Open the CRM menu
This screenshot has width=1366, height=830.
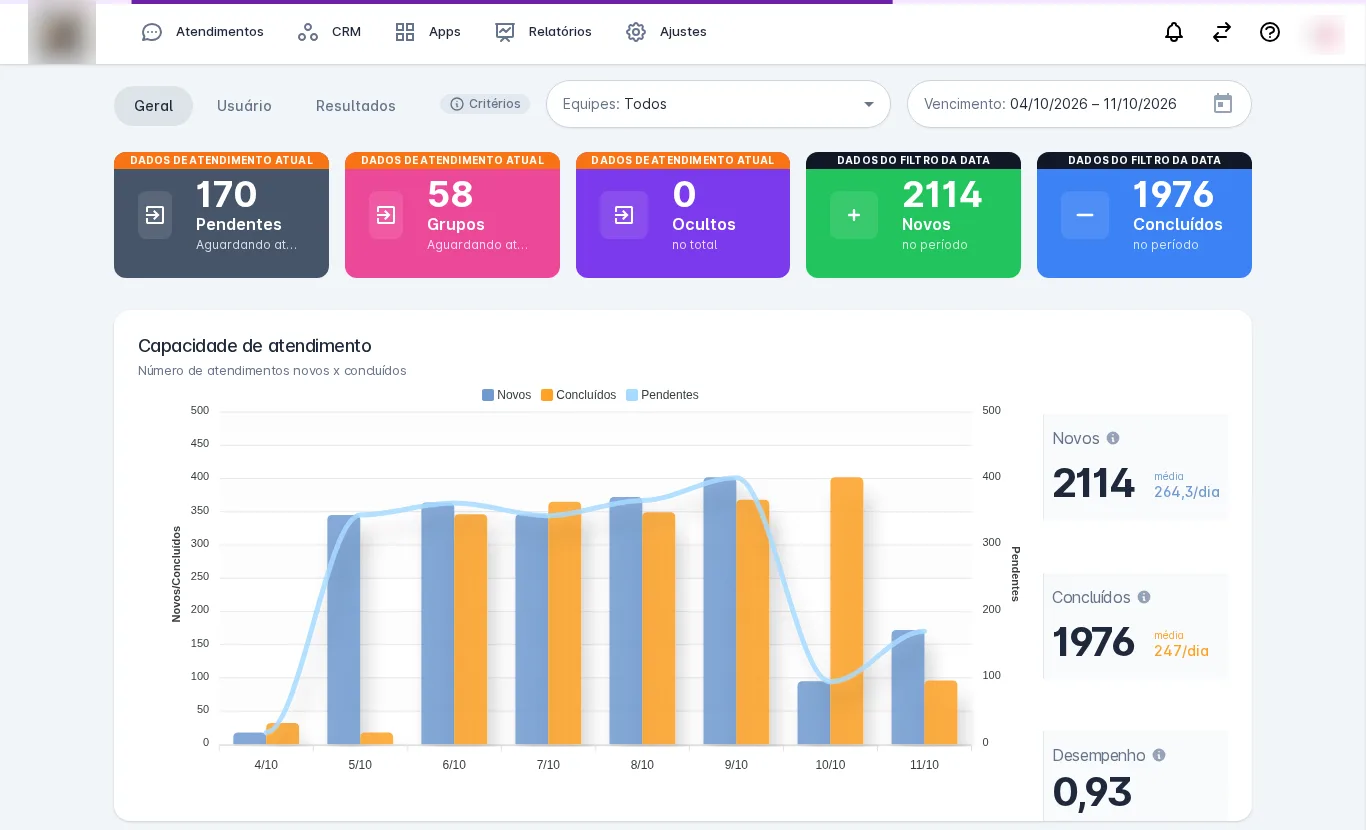(x=329, y=32)
